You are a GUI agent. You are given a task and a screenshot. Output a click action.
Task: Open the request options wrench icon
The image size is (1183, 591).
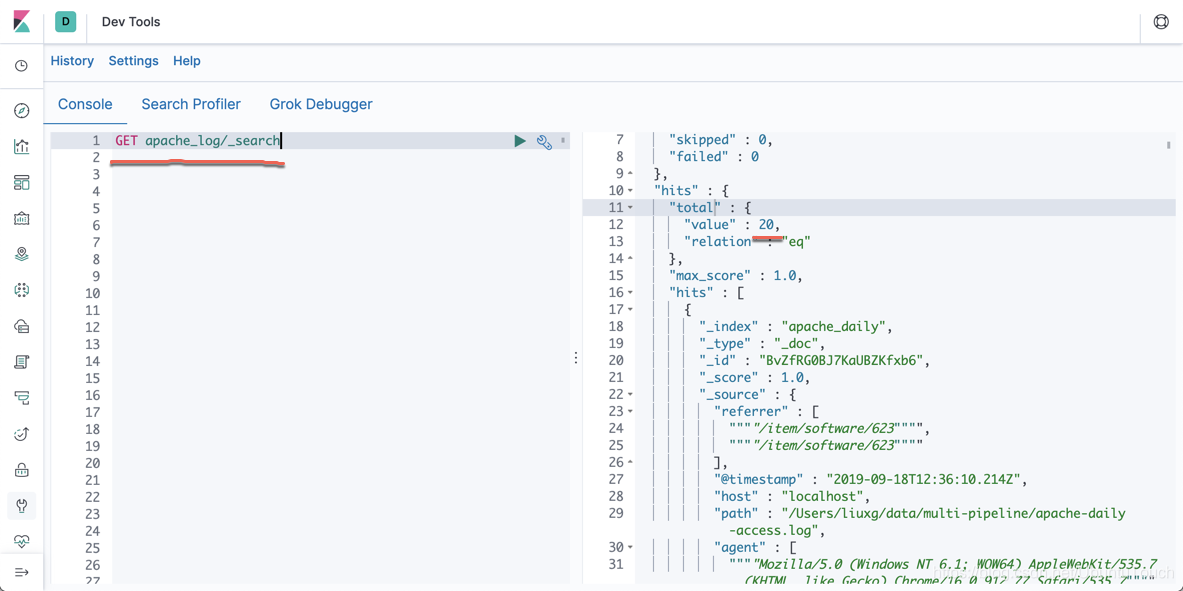[544, 141]
